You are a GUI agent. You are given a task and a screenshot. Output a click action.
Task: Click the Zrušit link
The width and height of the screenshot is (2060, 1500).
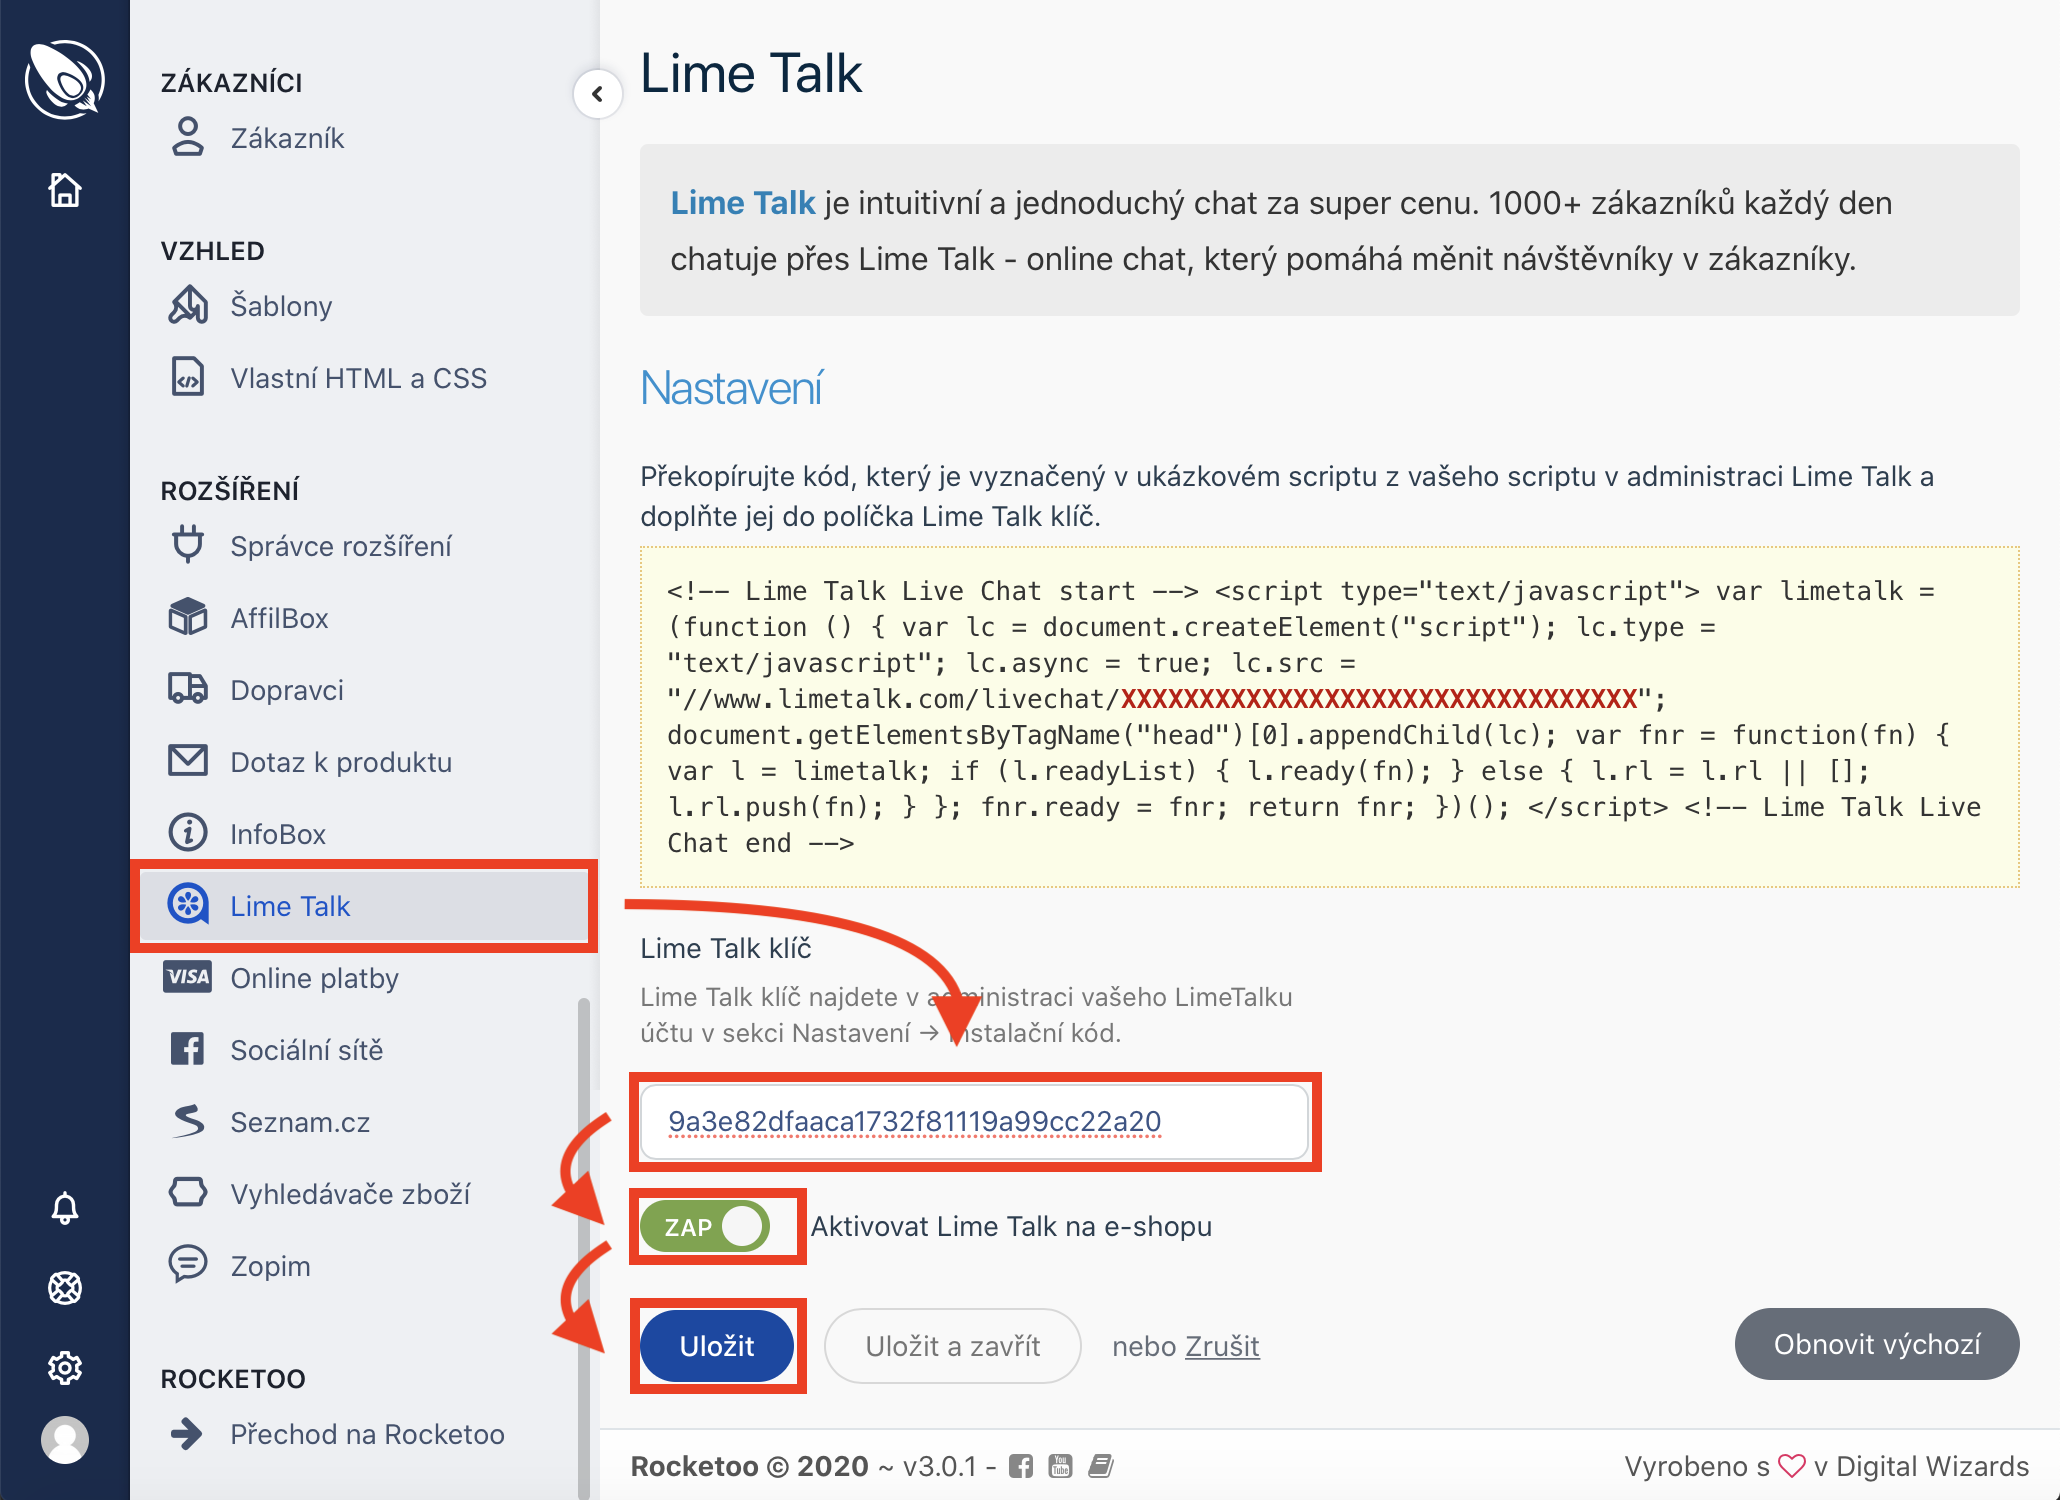point(1222,1346)
